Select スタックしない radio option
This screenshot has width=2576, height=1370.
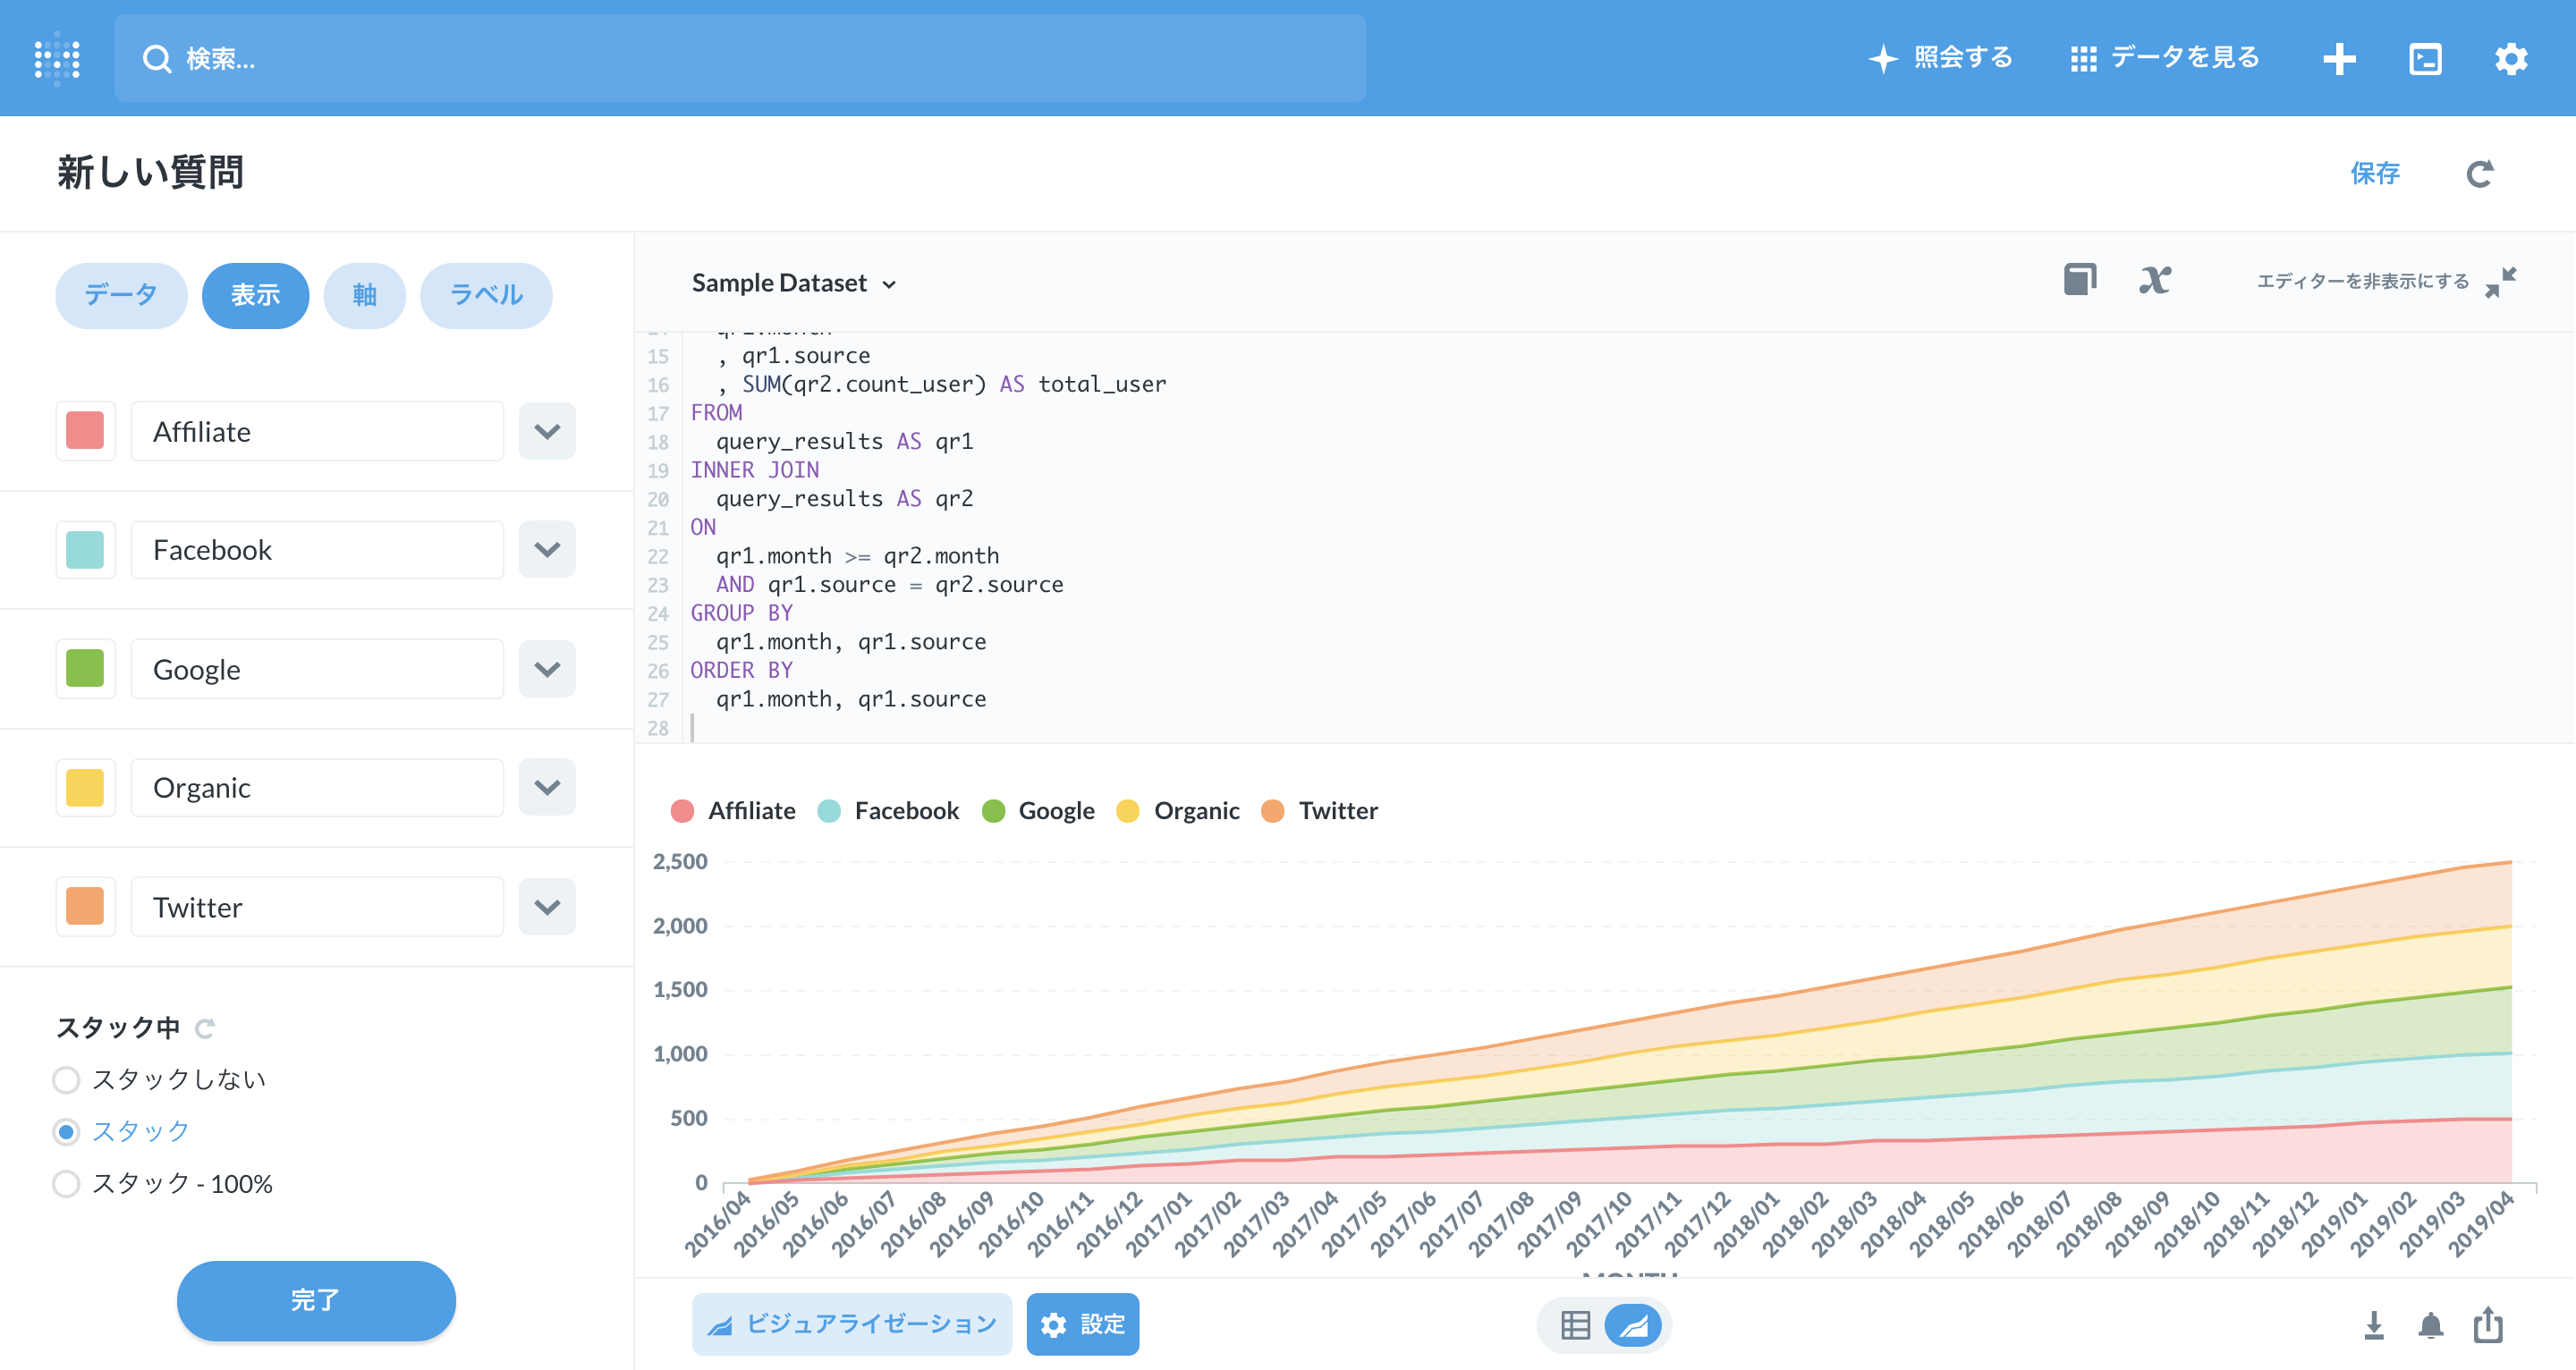(x=66, y=1080)
